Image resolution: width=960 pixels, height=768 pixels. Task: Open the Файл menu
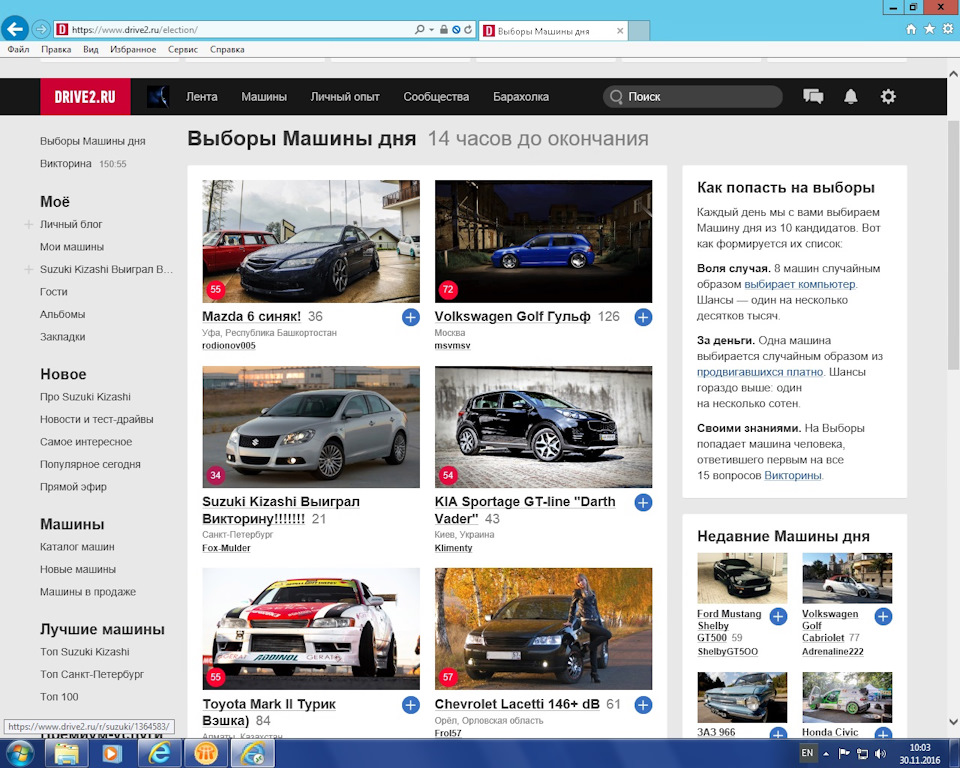pos(18,50)
